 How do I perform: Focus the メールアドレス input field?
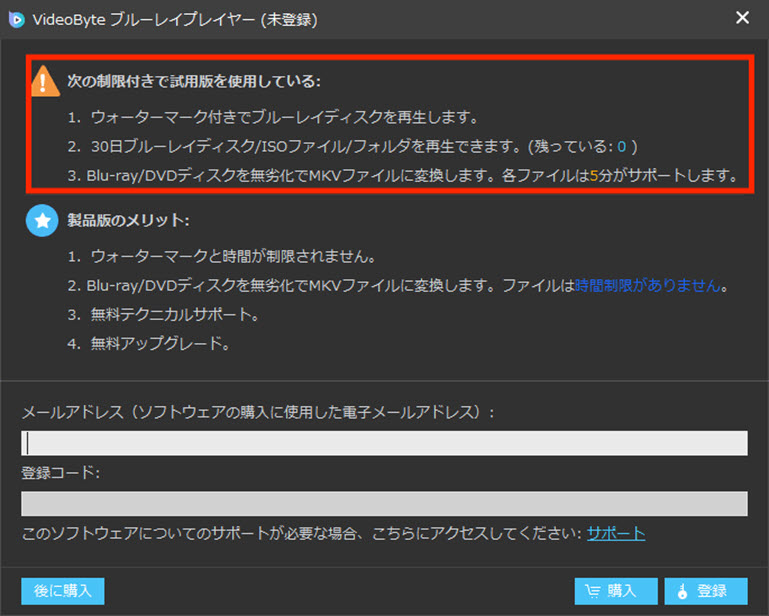384,443
